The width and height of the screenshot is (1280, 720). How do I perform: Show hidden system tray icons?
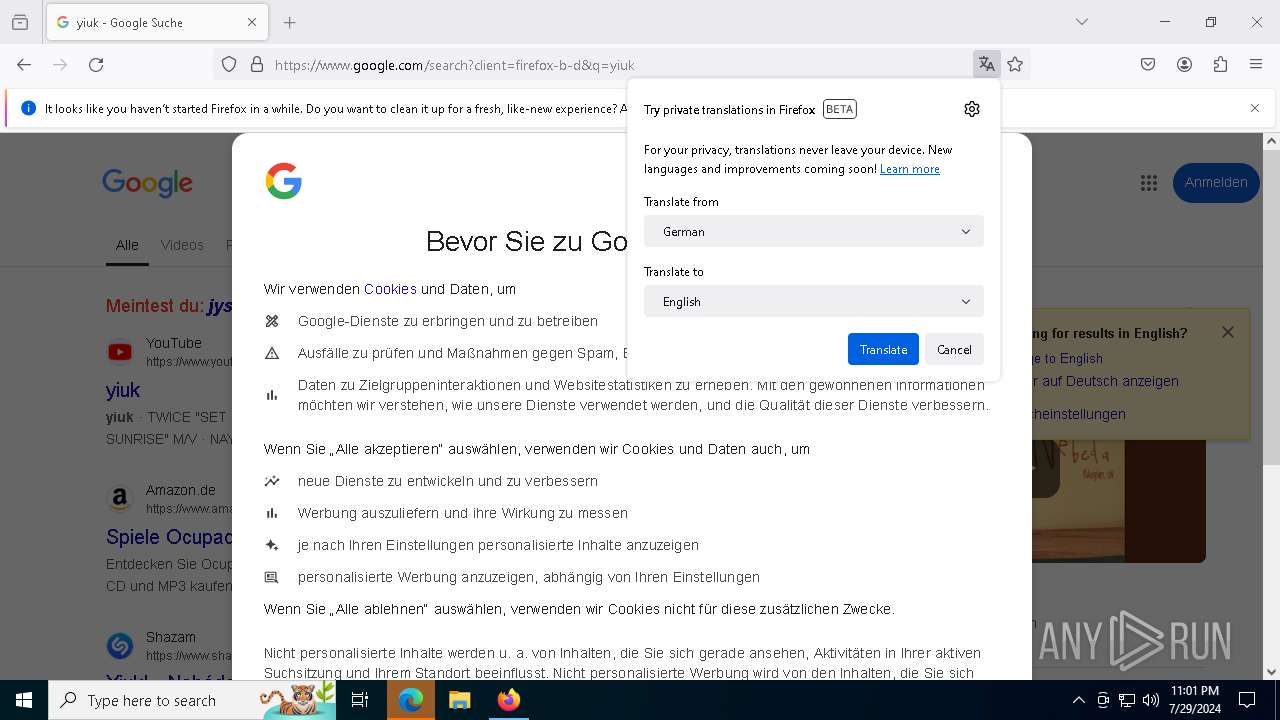[x=1078, y=700]
